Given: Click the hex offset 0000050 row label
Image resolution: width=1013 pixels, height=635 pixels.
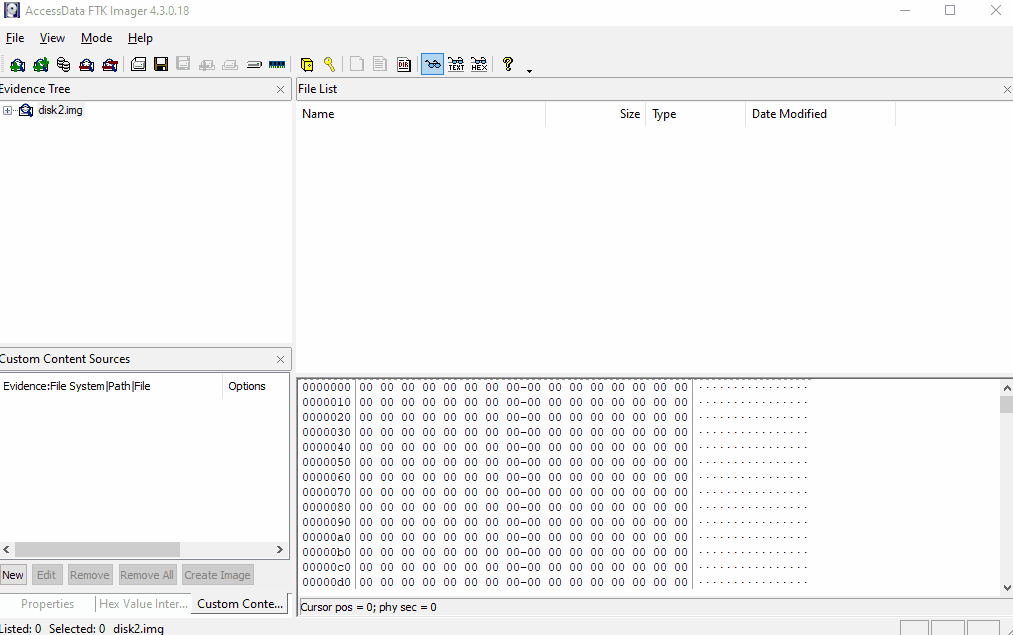Looking at the screenshot, I should (326, 462).
